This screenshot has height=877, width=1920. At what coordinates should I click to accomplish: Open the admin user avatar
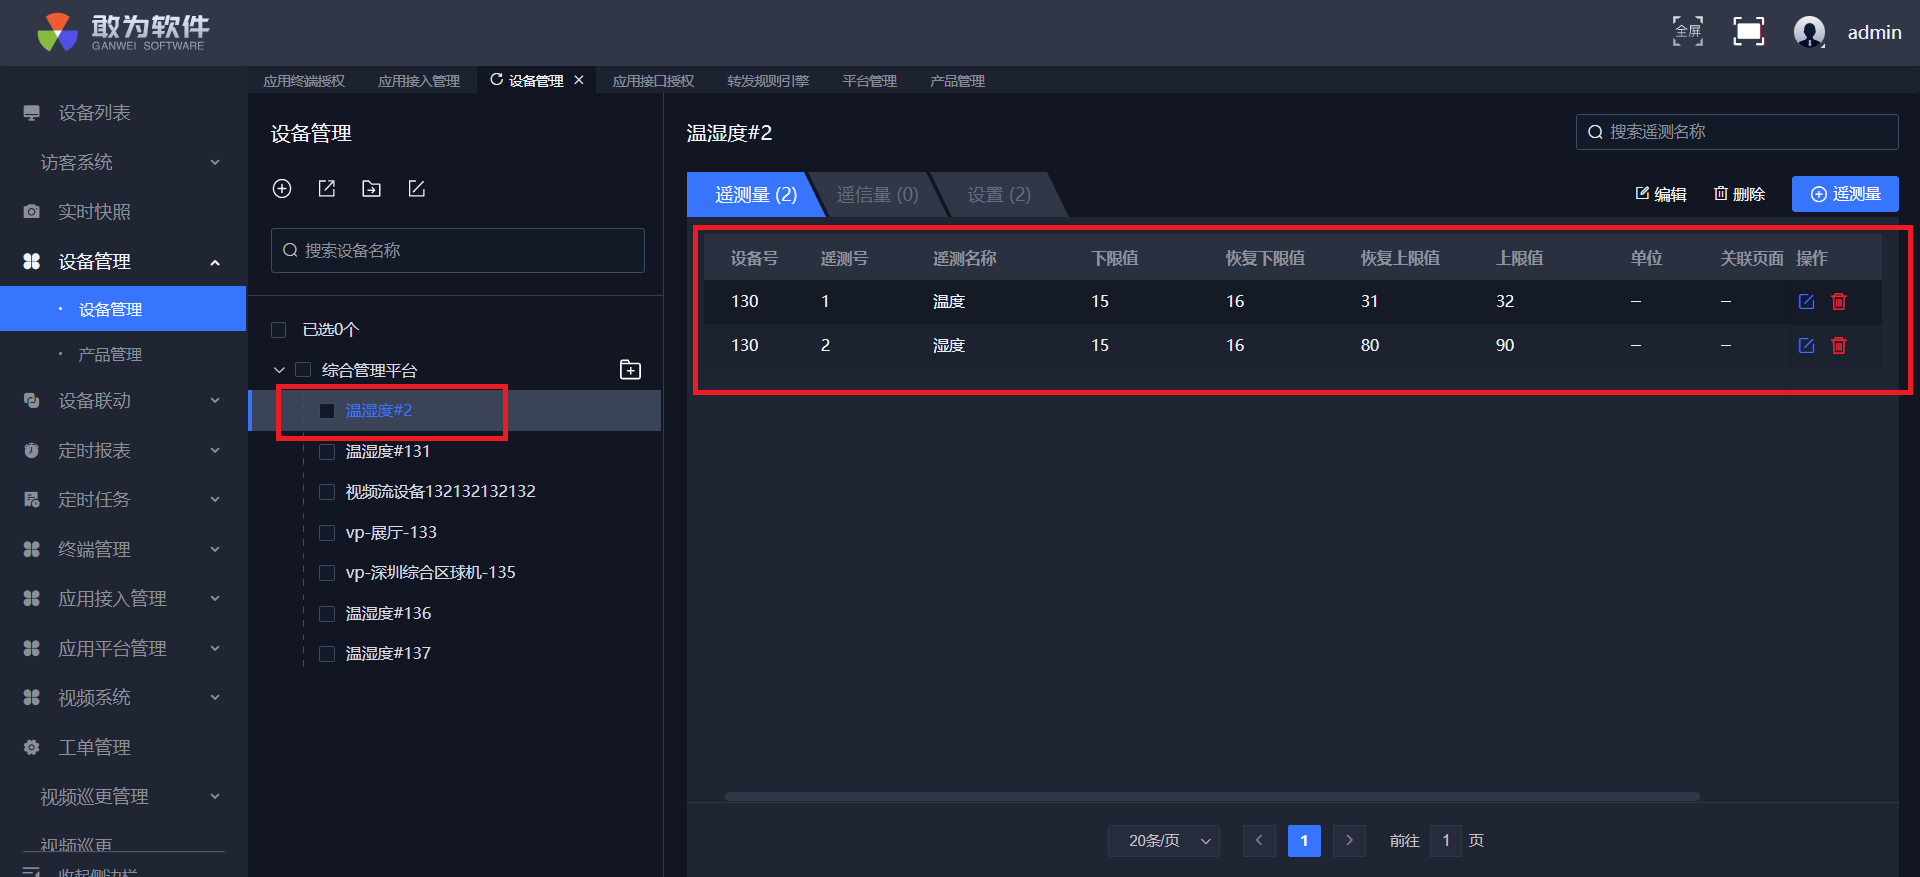(1809, 32)
